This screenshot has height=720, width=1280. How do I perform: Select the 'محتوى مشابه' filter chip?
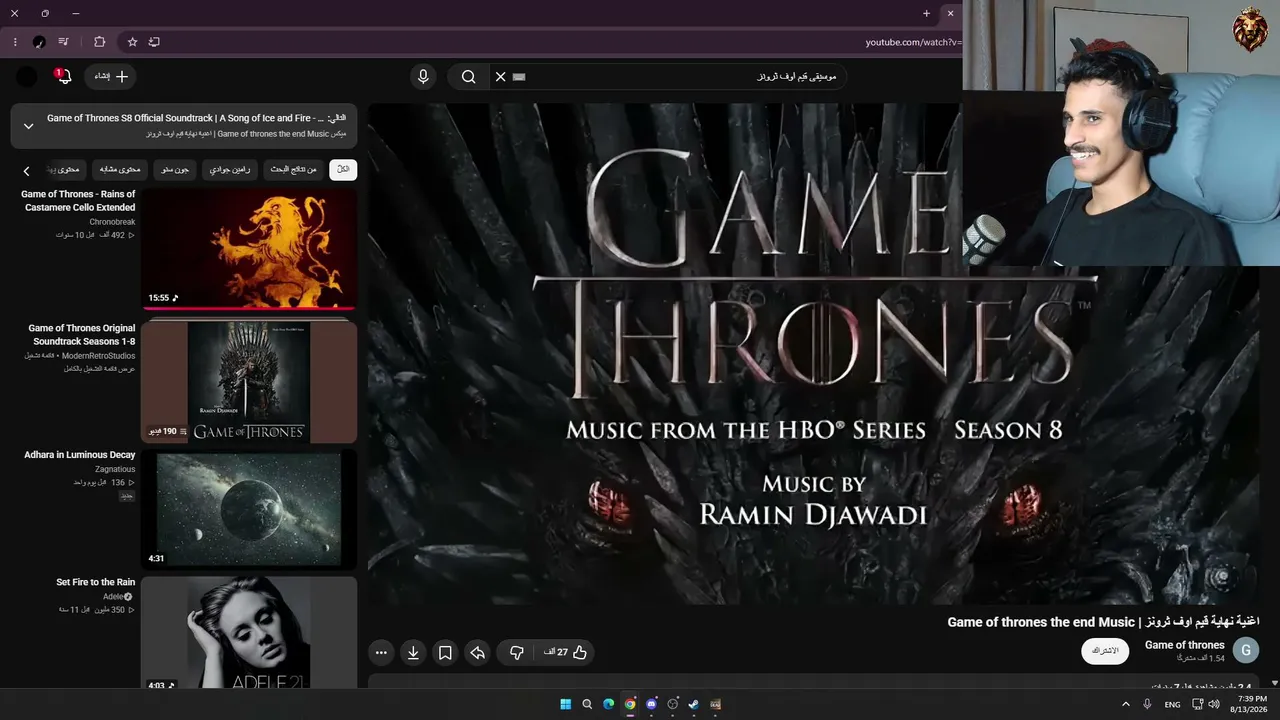[x=120, y=170]
